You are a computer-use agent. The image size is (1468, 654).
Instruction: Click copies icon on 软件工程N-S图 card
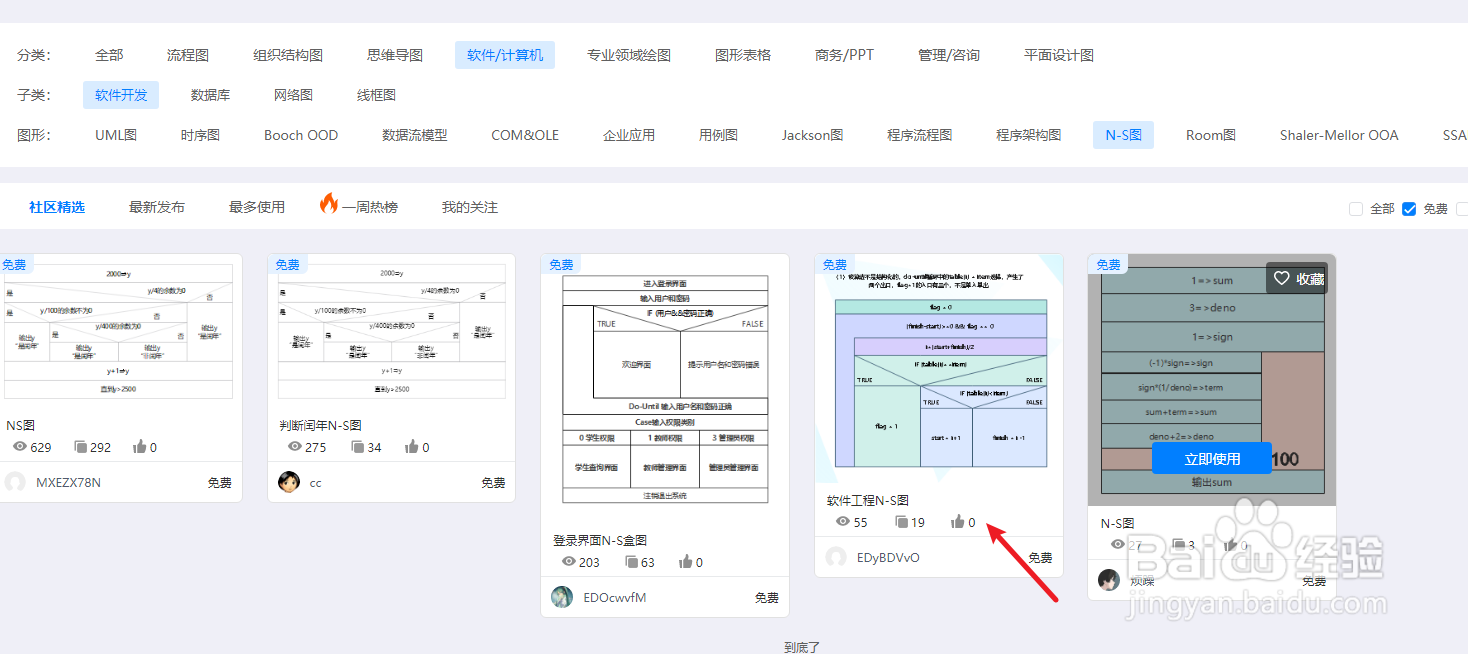[901, 522]
